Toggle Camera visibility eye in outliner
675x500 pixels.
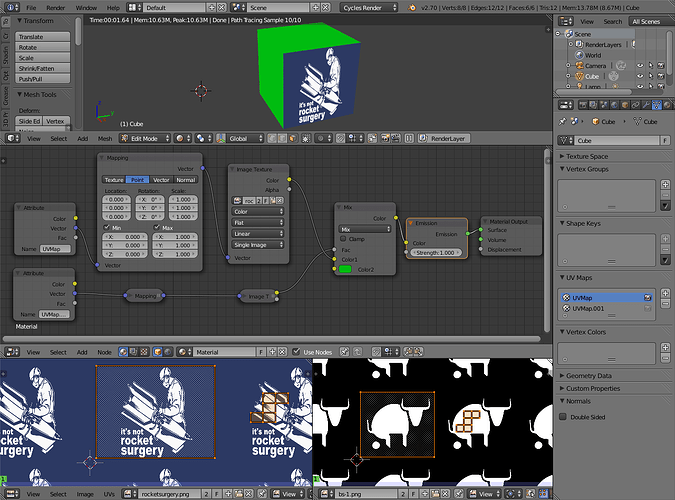click(x=640, y=65)
